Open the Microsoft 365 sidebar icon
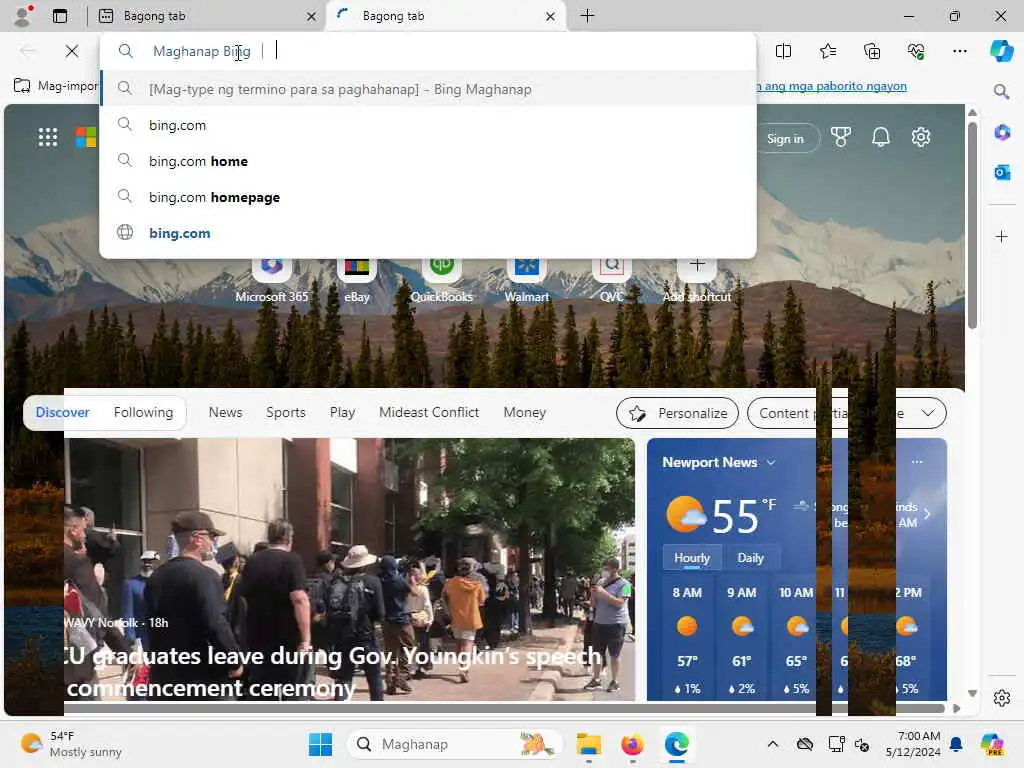1024x768 pixels. (x=1002, y=133)
